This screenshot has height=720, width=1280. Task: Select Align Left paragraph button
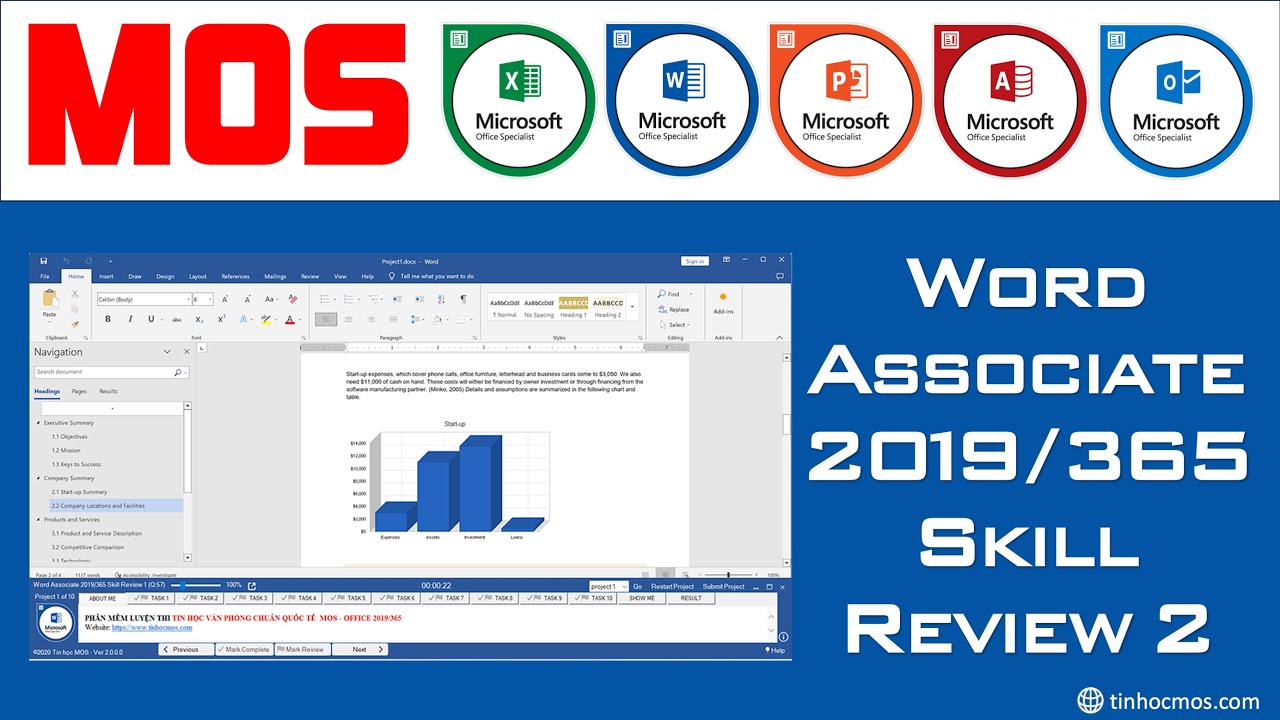(x=326, y=319)
